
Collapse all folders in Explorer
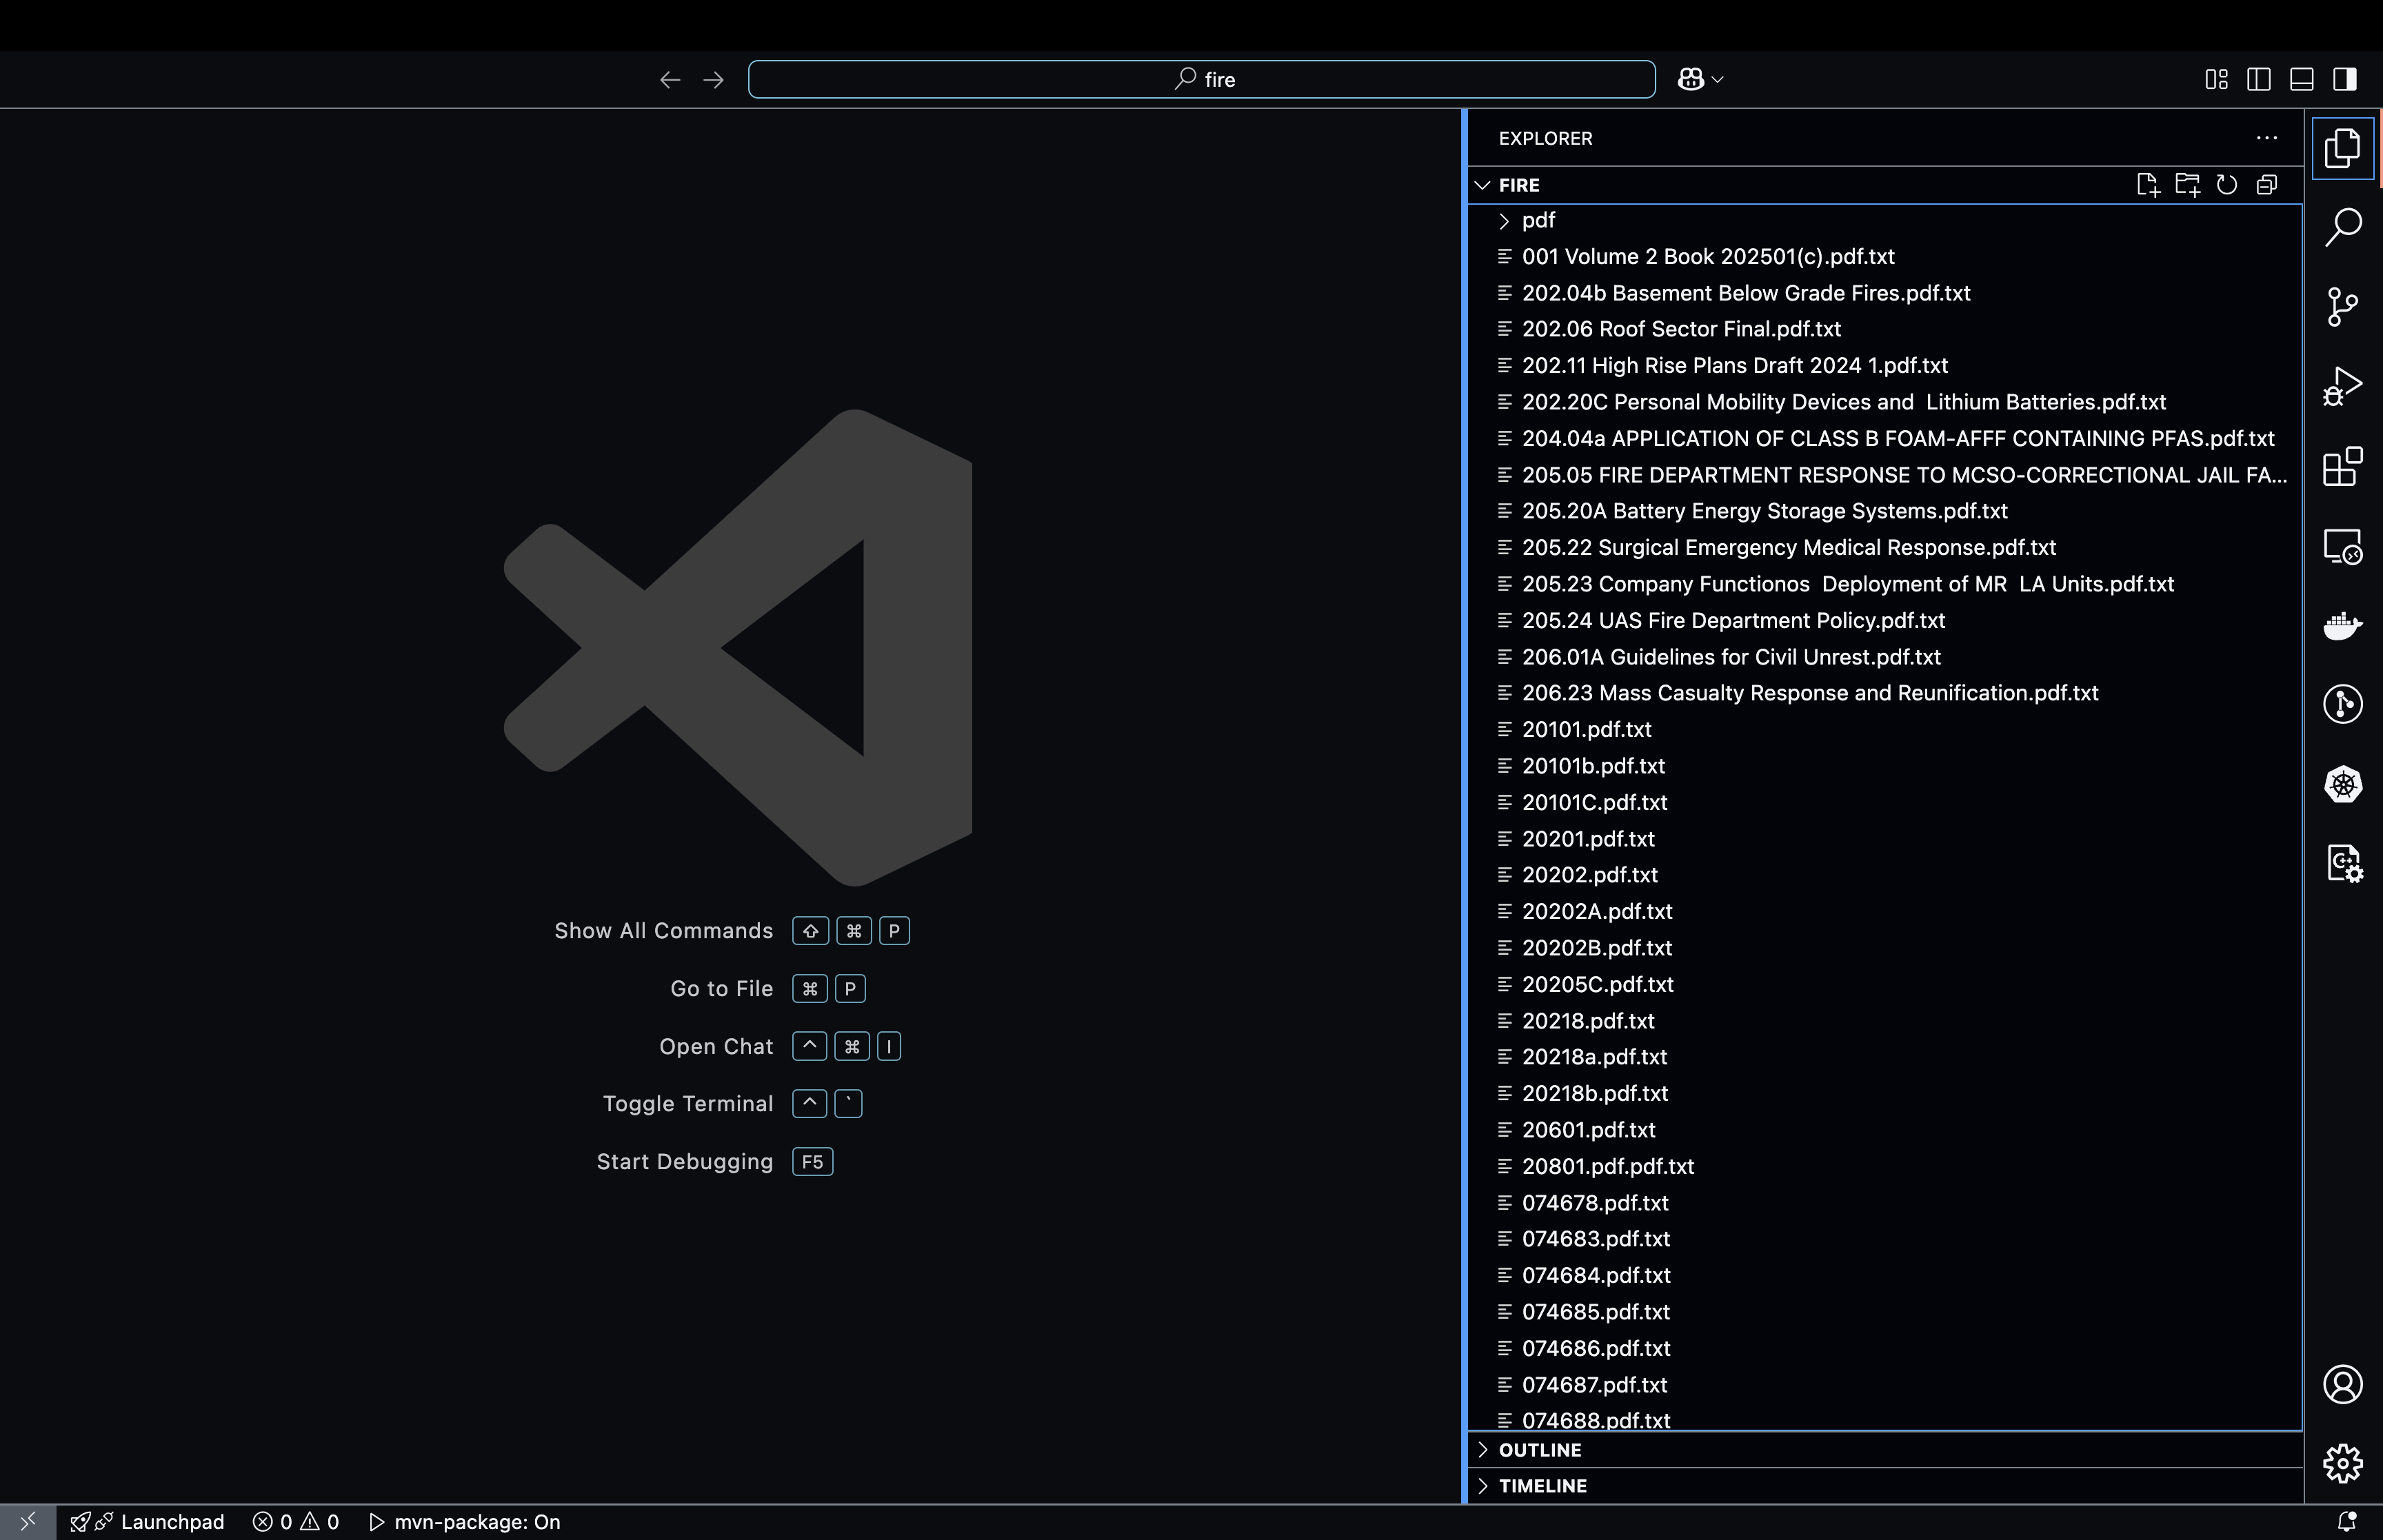pos(2267,185)
